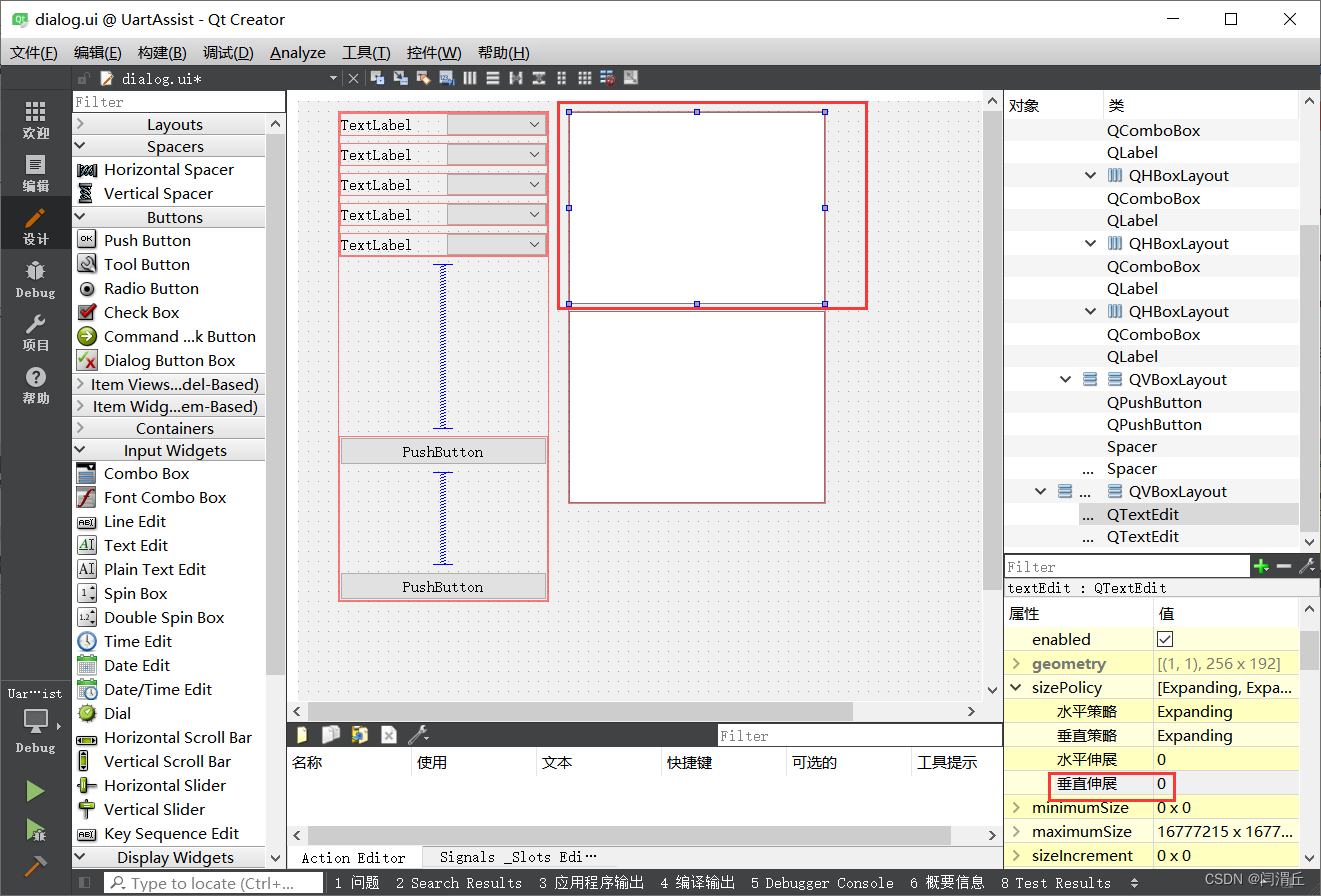This screenshot has width=1321, height=896.
Task: Switch to Edit Tab Order mode icon
Action: click(x=446, y=78)
